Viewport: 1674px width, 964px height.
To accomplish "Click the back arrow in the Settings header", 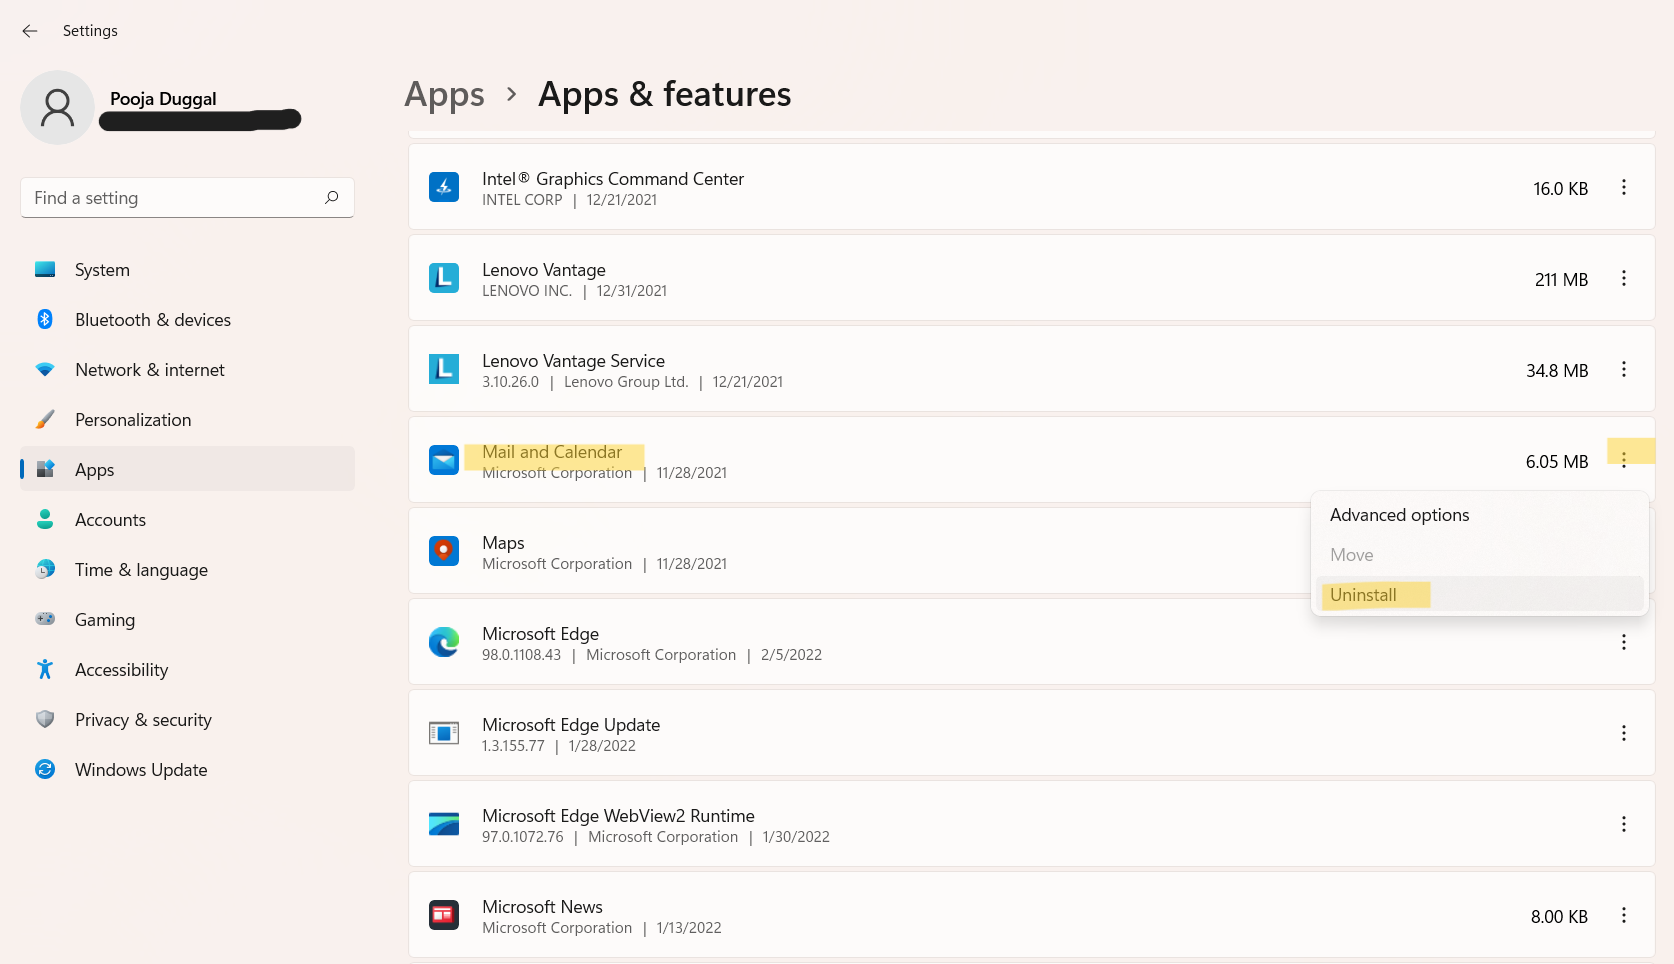I will click(30, 31).
